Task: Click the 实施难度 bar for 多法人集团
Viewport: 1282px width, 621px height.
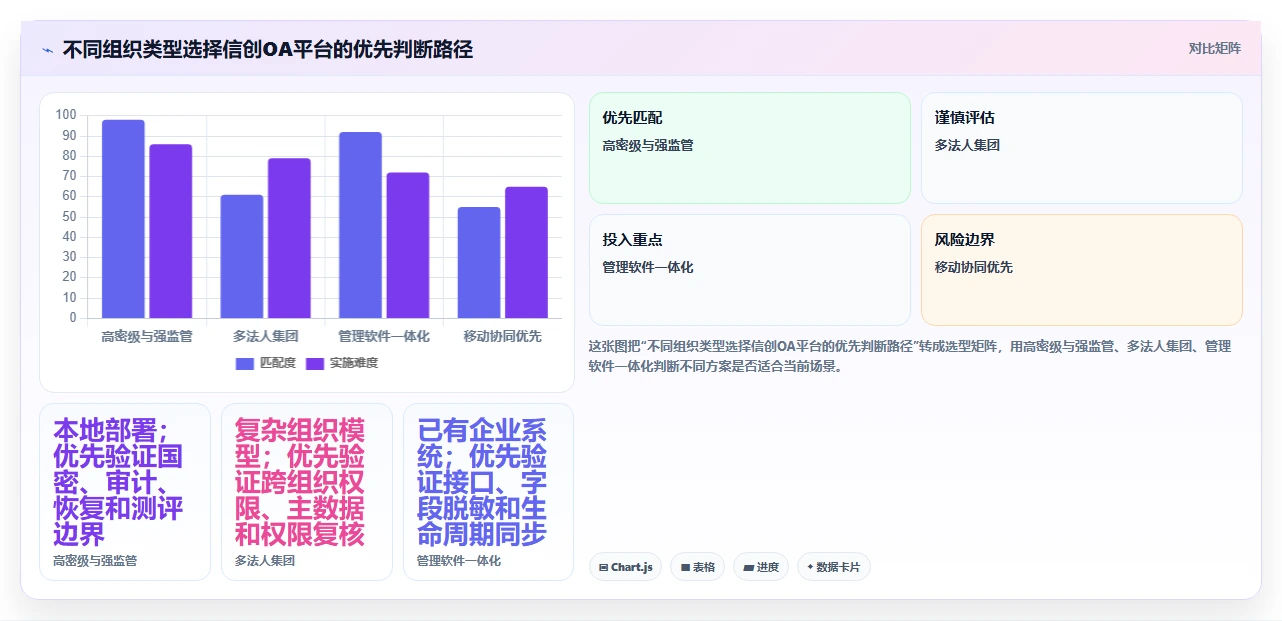Action: (x=289, y=238)
